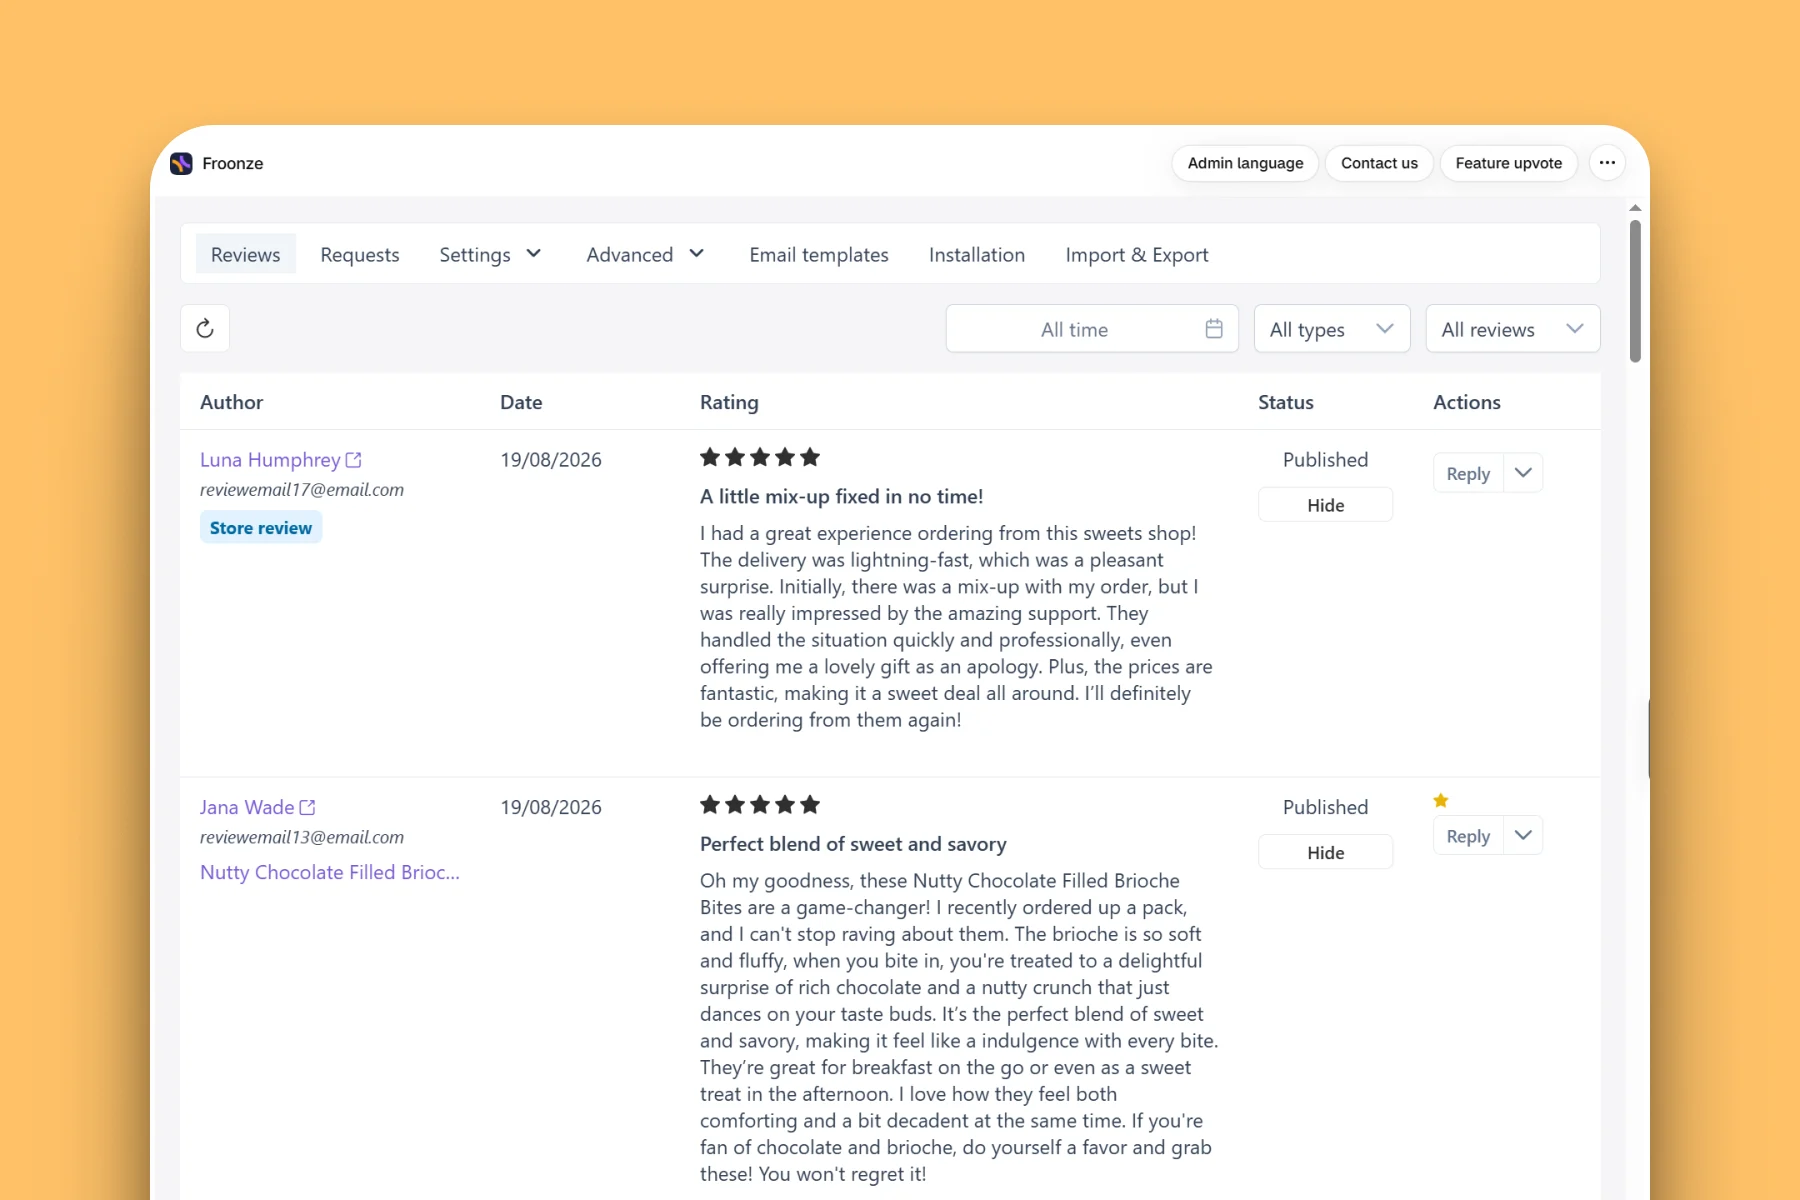Open the calendar icon in All time field
Screen dimensions: 1800x1200
click(x=1214, y=328)
